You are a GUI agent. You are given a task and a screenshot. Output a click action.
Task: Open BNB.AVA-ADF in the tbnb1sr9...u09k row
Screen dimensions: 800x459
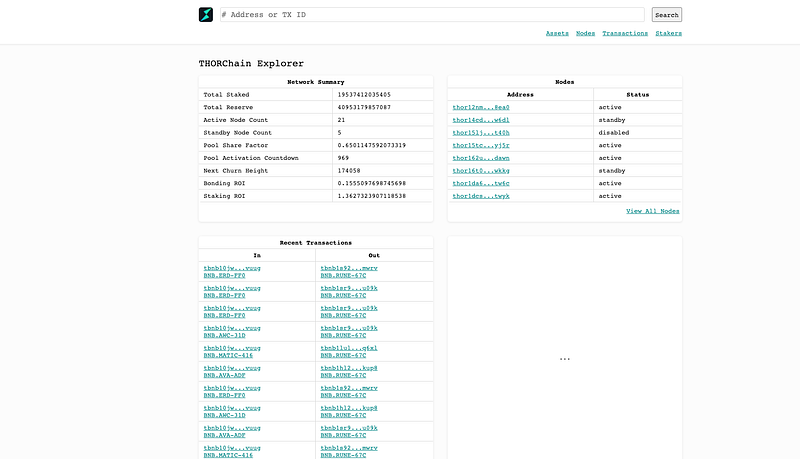click(224, 436)
